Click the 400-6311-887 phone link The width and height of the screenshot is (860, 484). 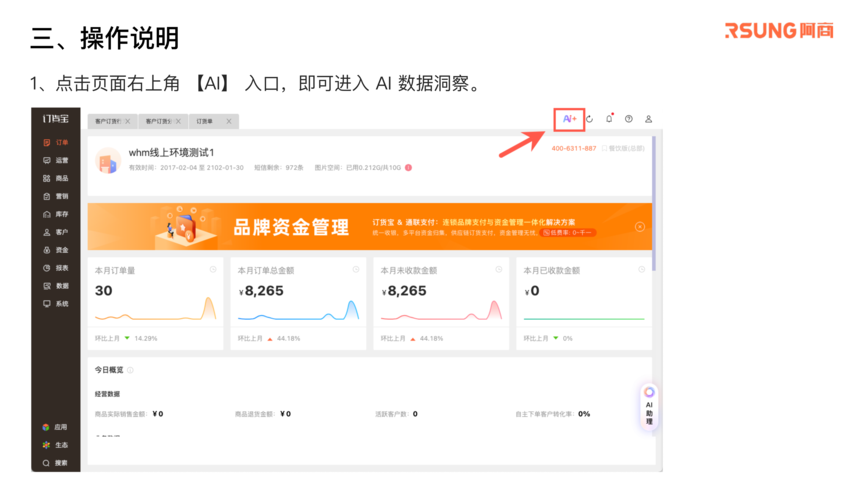click(573, 148)
